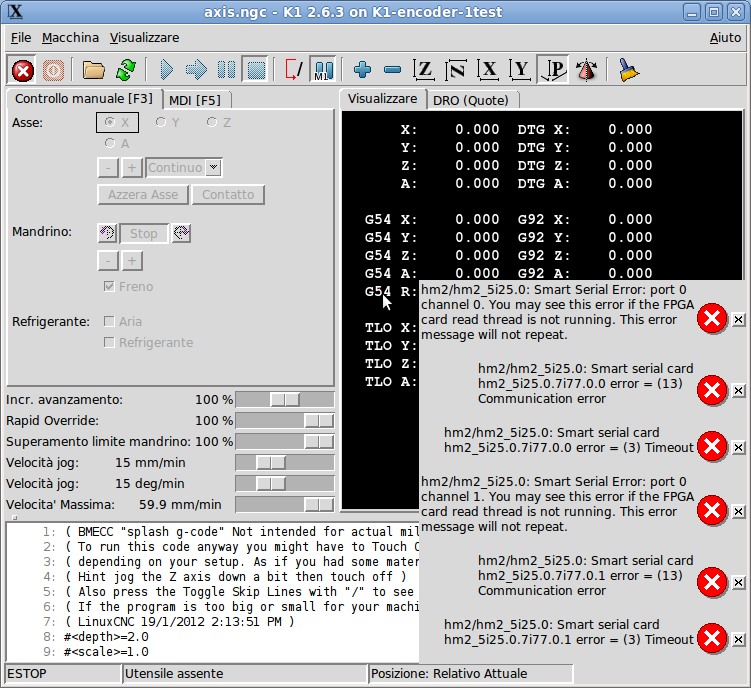Select the Y axis radio button
751x688 pixels.
point(167,123)
